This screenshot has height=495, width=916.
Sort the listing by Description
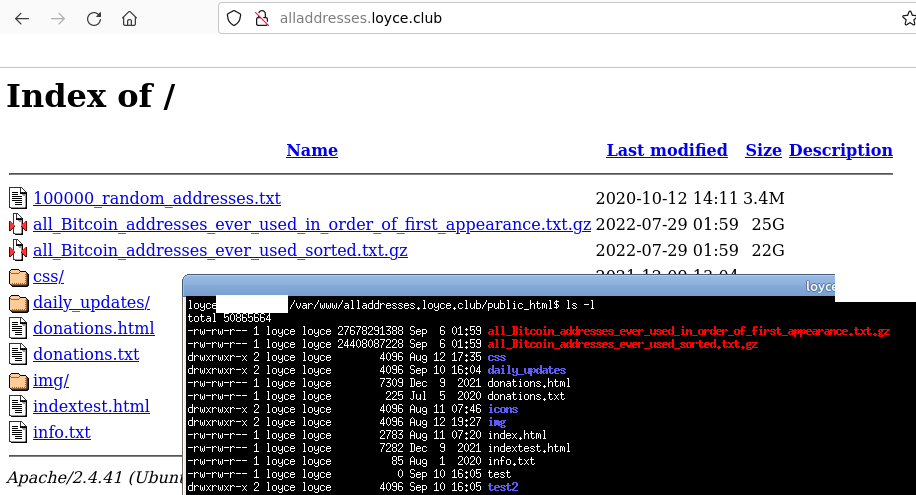(841, 150)
